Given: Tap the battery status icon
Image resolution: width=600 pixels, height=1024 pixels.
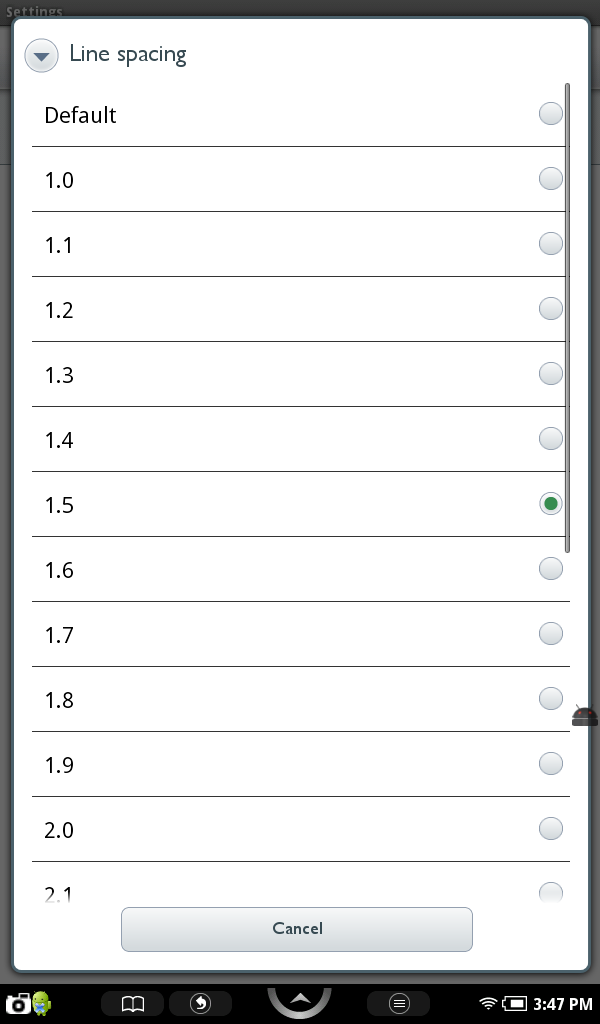Looking at the screenshot, I should 515,1003.
